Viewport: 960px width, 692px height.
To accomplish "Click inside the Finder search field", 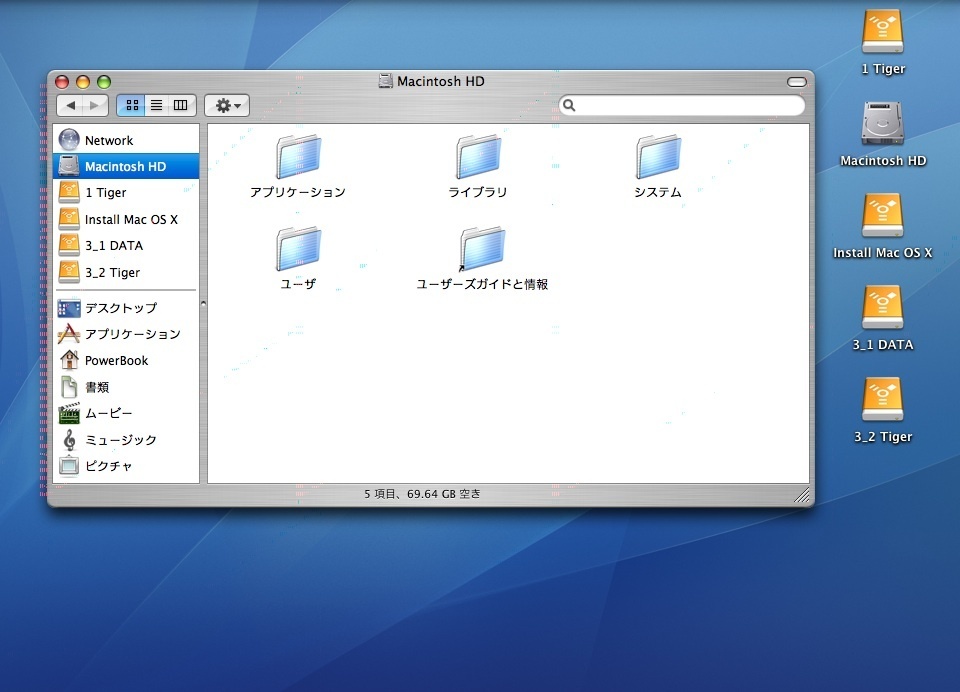I will [x=690, y=106].
